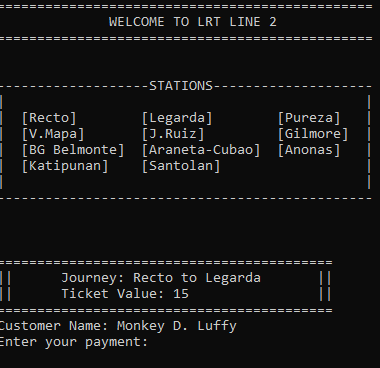This screenshot has width=380, height=368.
Task: Click the [Anonas] station label
Action: [309, 150]
